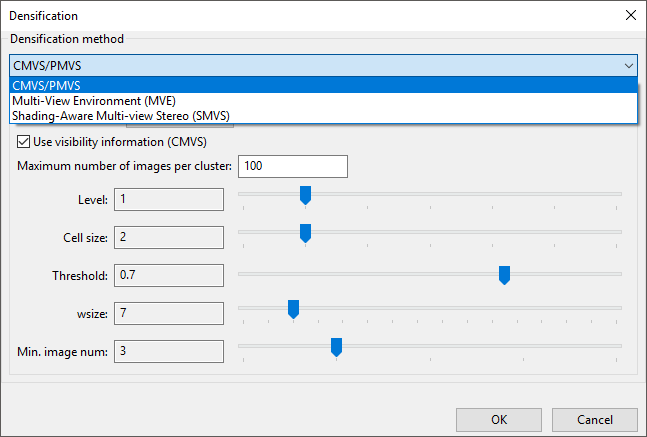Click the Cell size value box
Screen dimensions: 647x437
168,237
